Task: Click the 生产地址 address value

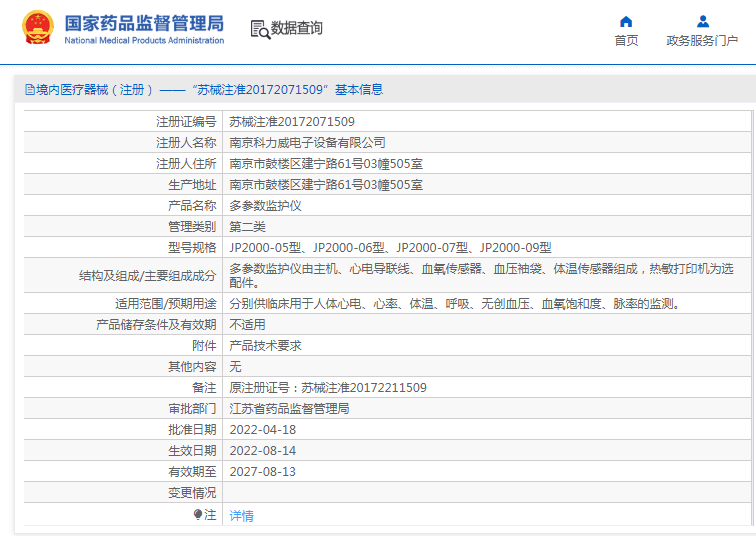Action: click(326, 185)
